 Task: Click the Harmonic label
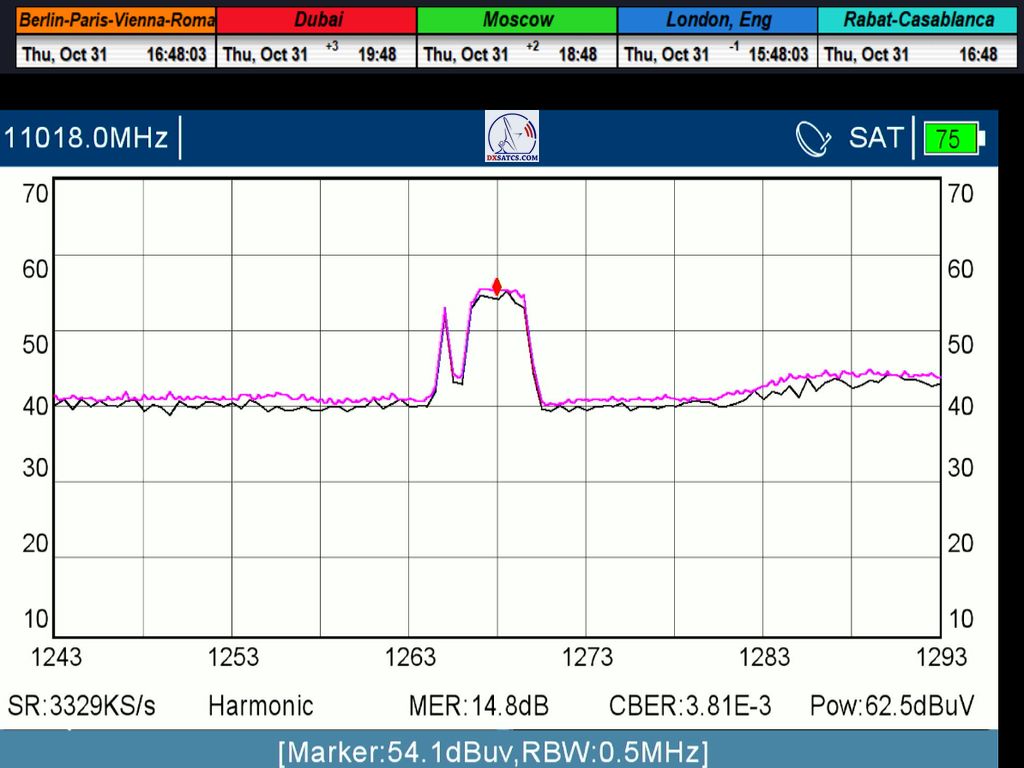(x=260, y=706)
